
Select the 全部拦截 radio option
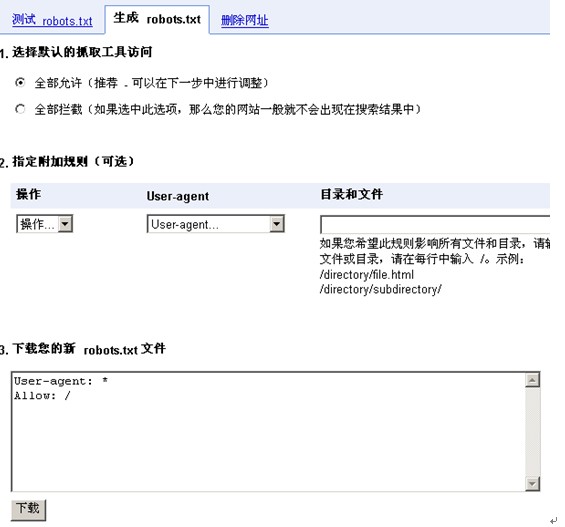[20, 109]
